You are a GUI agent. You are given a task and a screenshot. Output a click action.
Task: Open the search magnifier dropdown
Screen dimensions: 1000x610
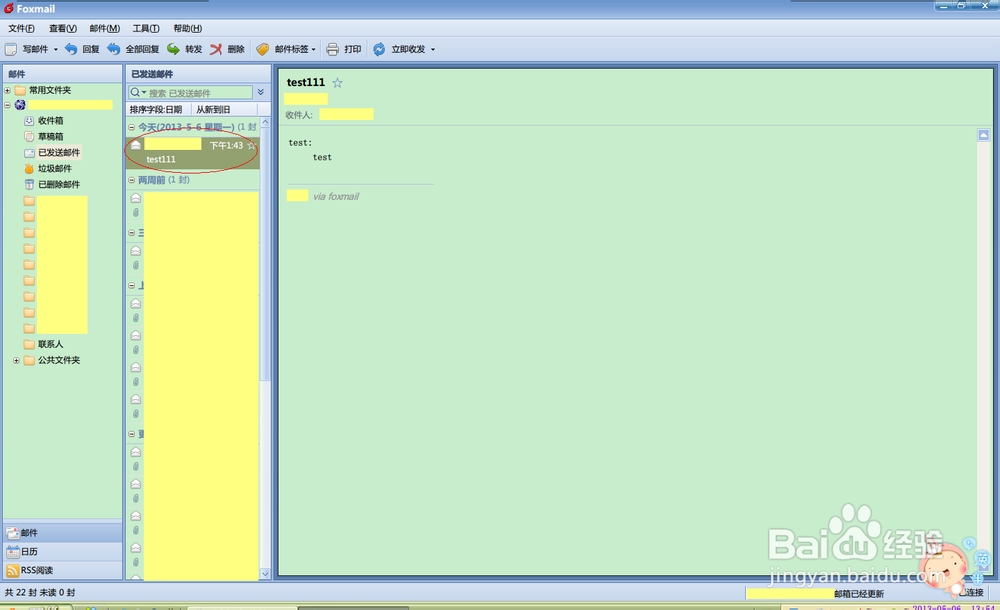(x=138, y=93)
